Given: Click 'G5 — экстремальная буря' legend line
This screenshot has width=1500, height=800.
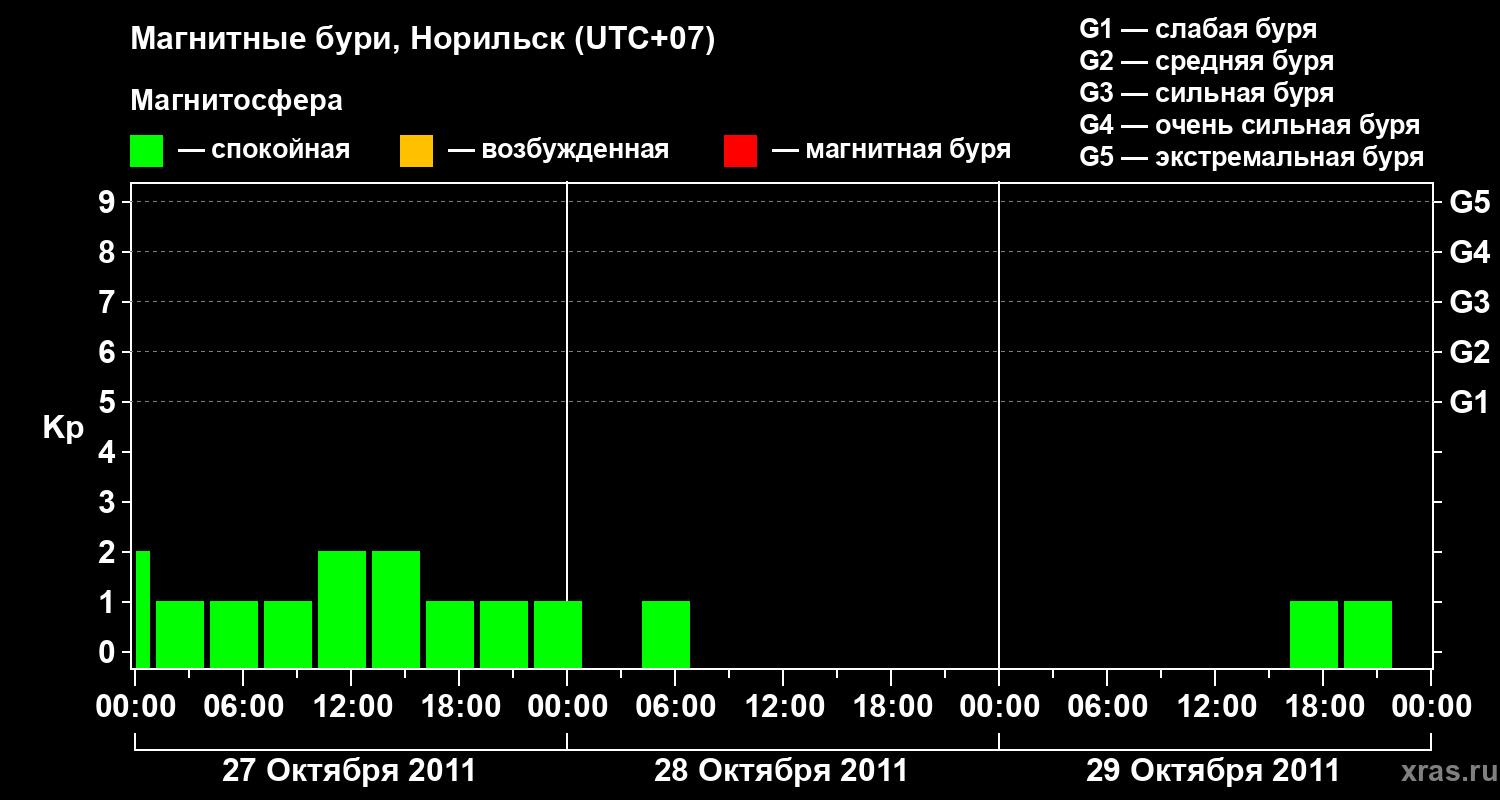Looking at the screenshot, I should coord(1251,157).
